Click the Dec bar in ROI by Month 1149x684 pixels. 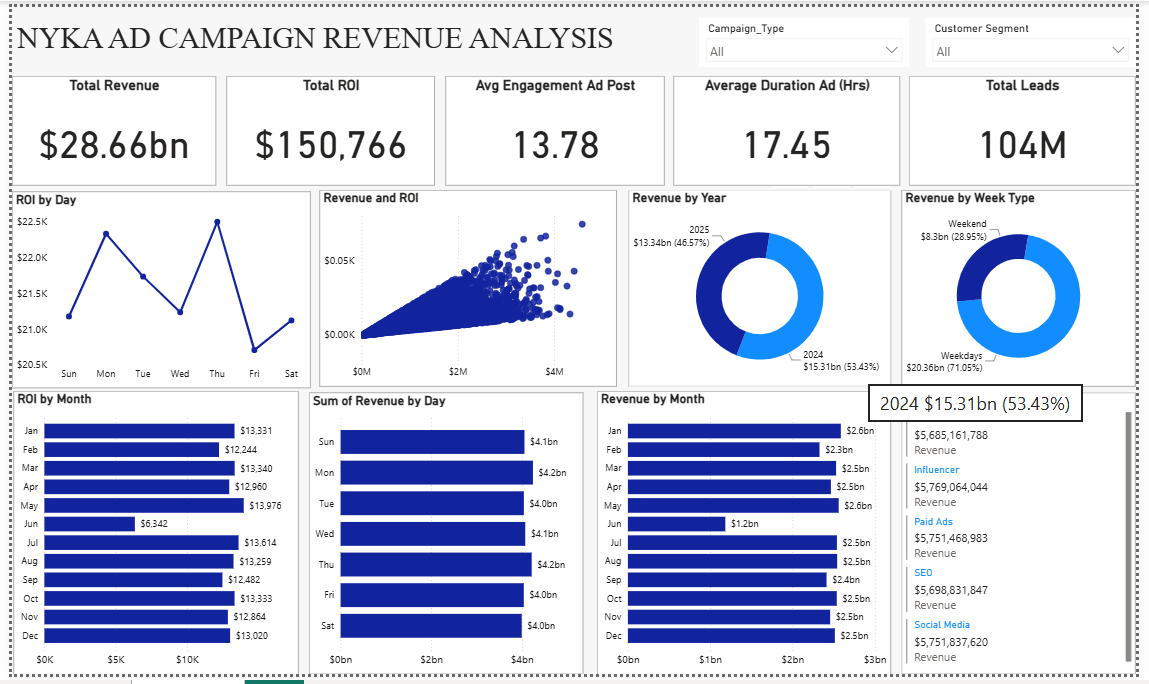[137, 636]
